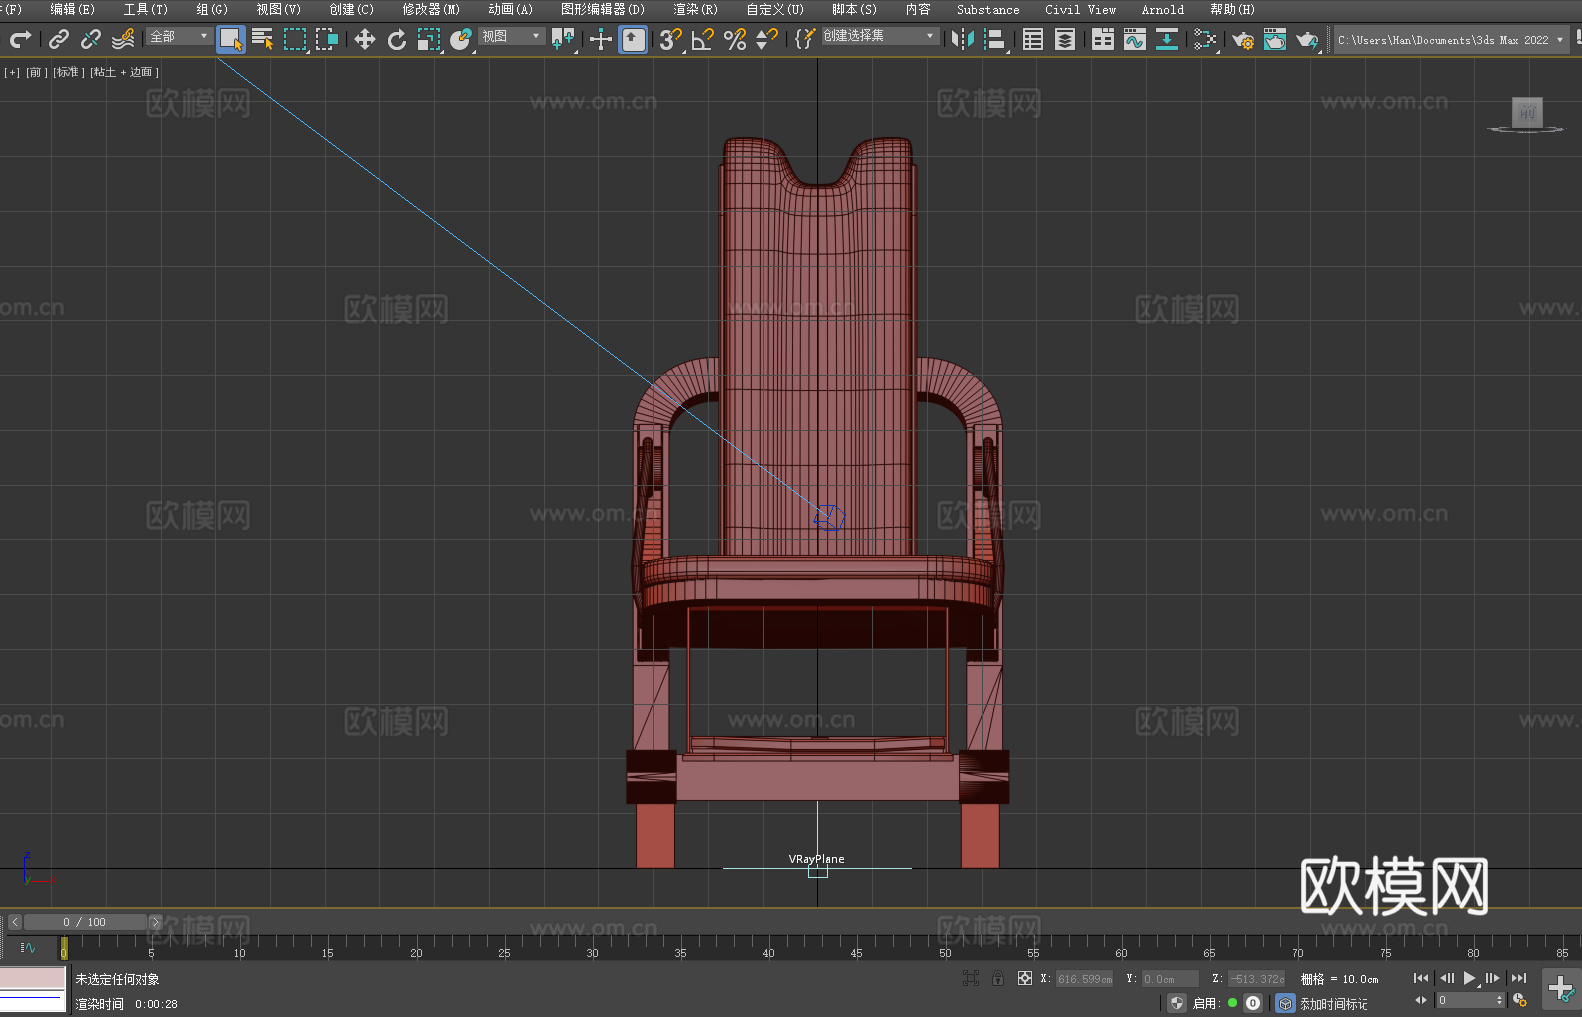Click the Go to Start playback button
Image resolution: width=1582 pixels, height=1017 pixels.
click(1420, 978)
